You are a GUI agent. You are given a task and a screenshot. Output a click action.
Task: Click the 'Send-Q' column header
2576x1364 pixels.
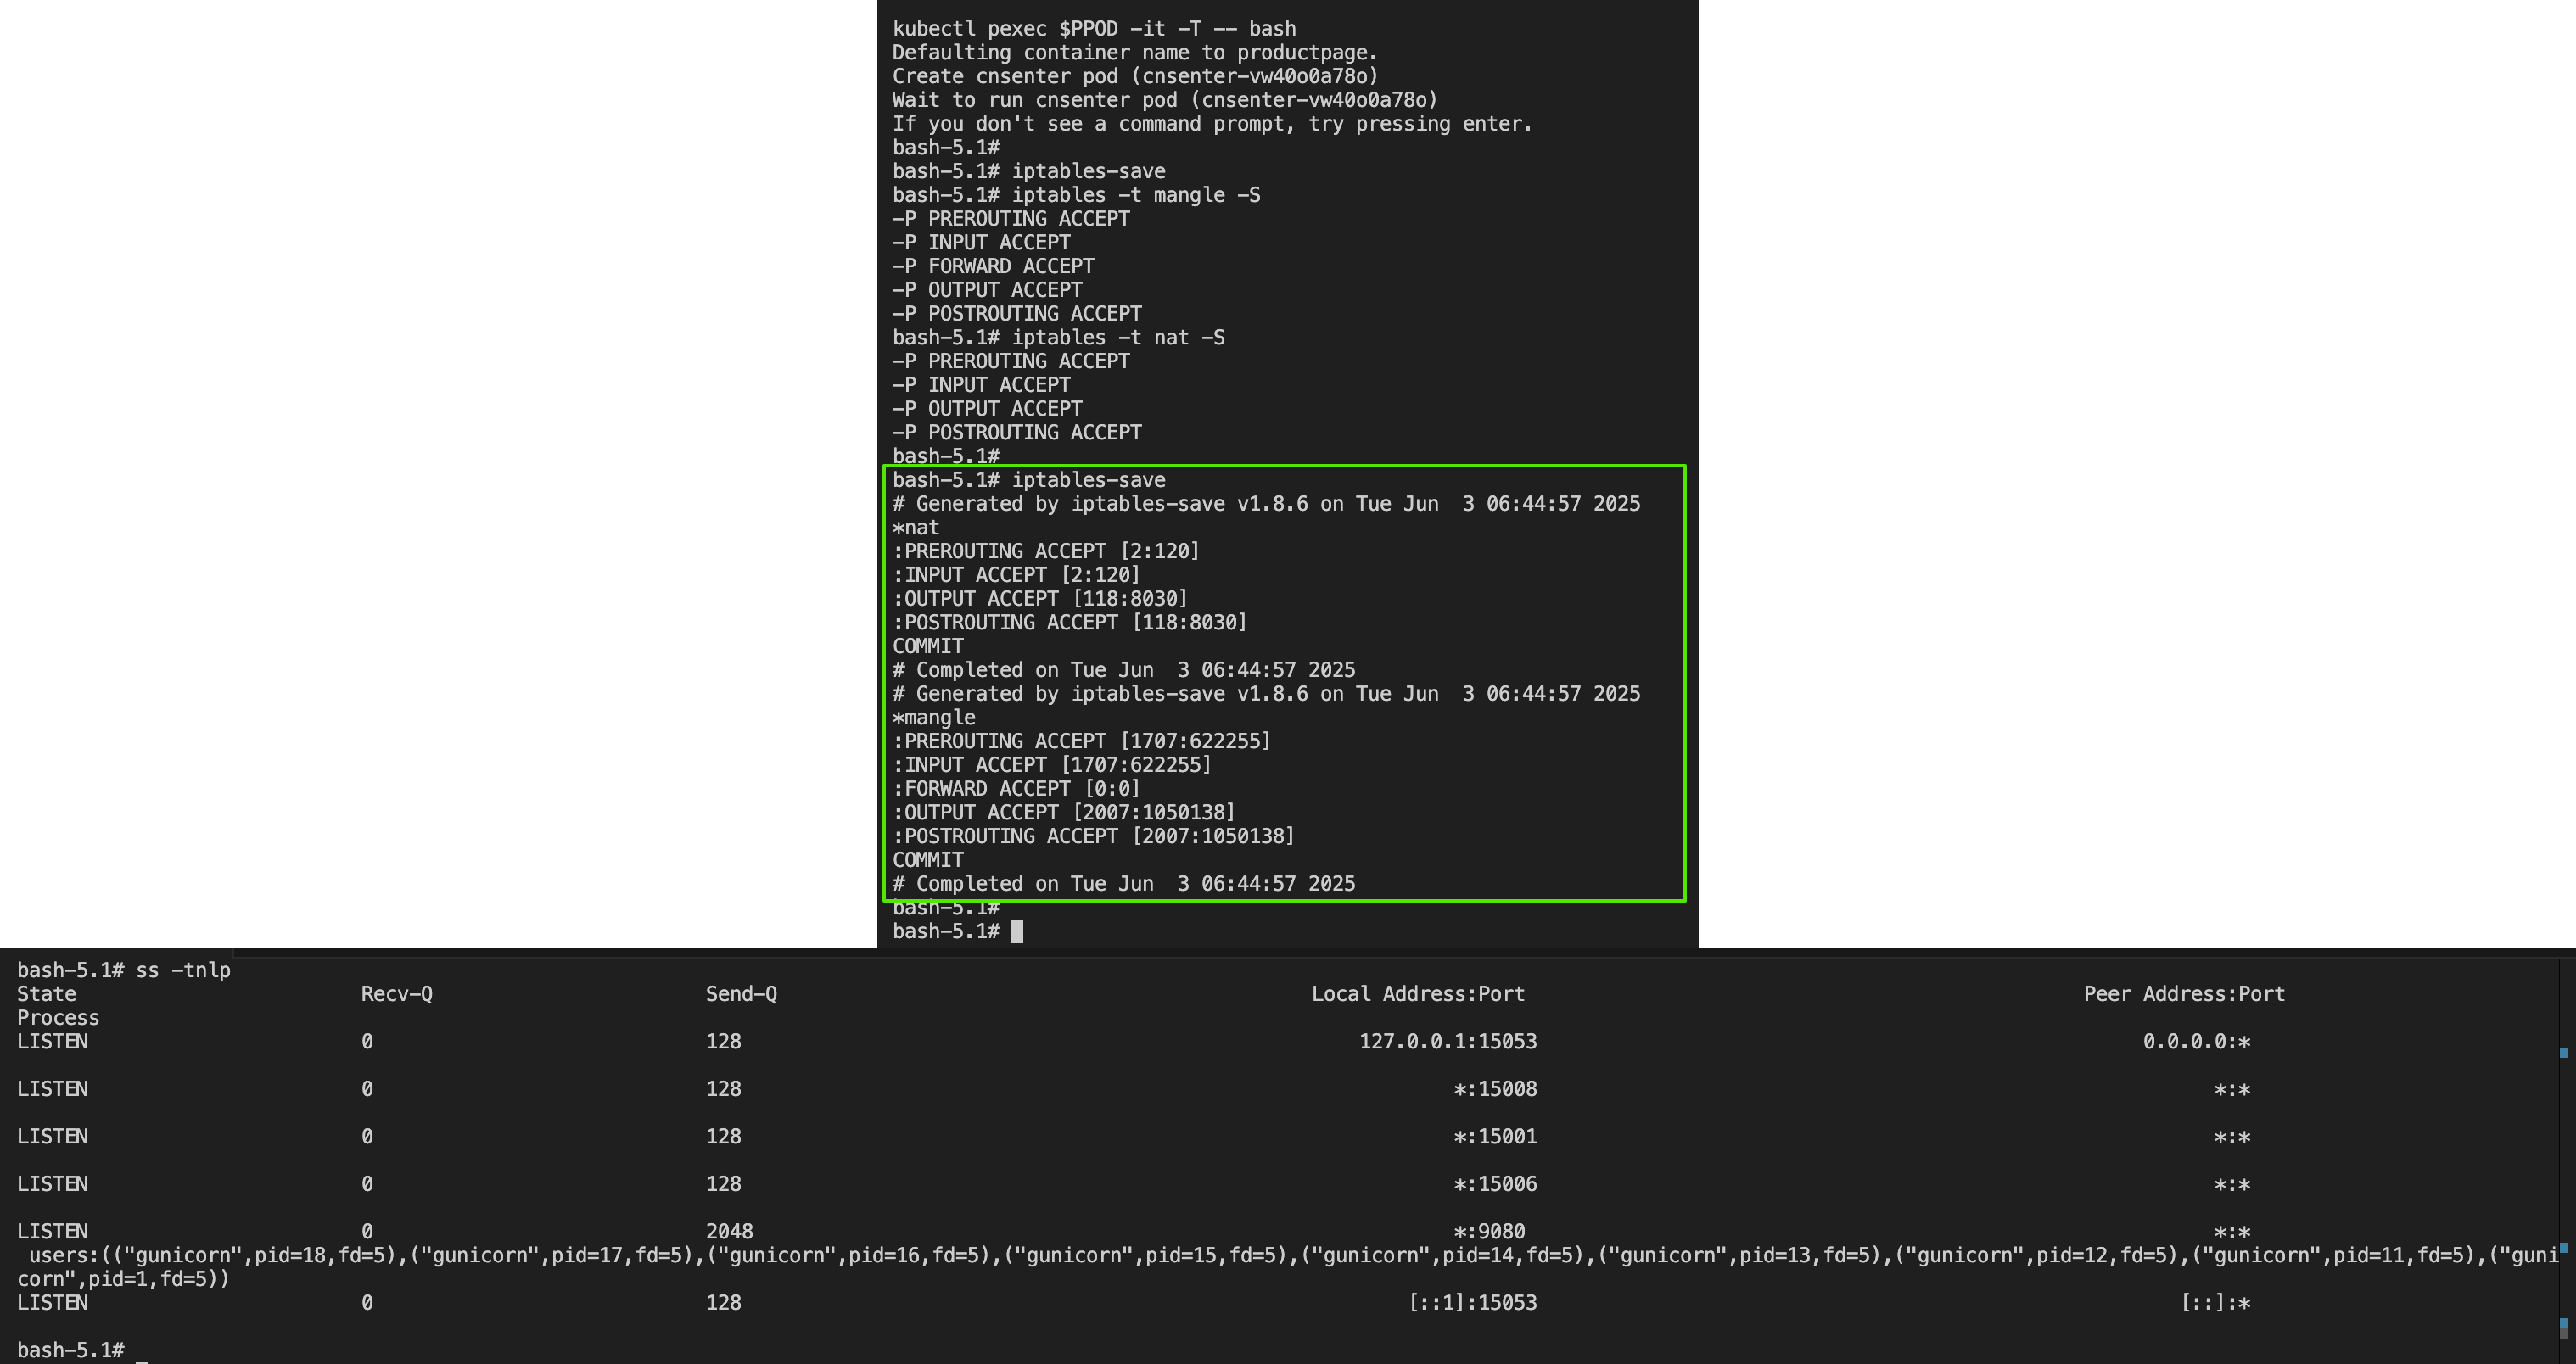coord(741,994)
